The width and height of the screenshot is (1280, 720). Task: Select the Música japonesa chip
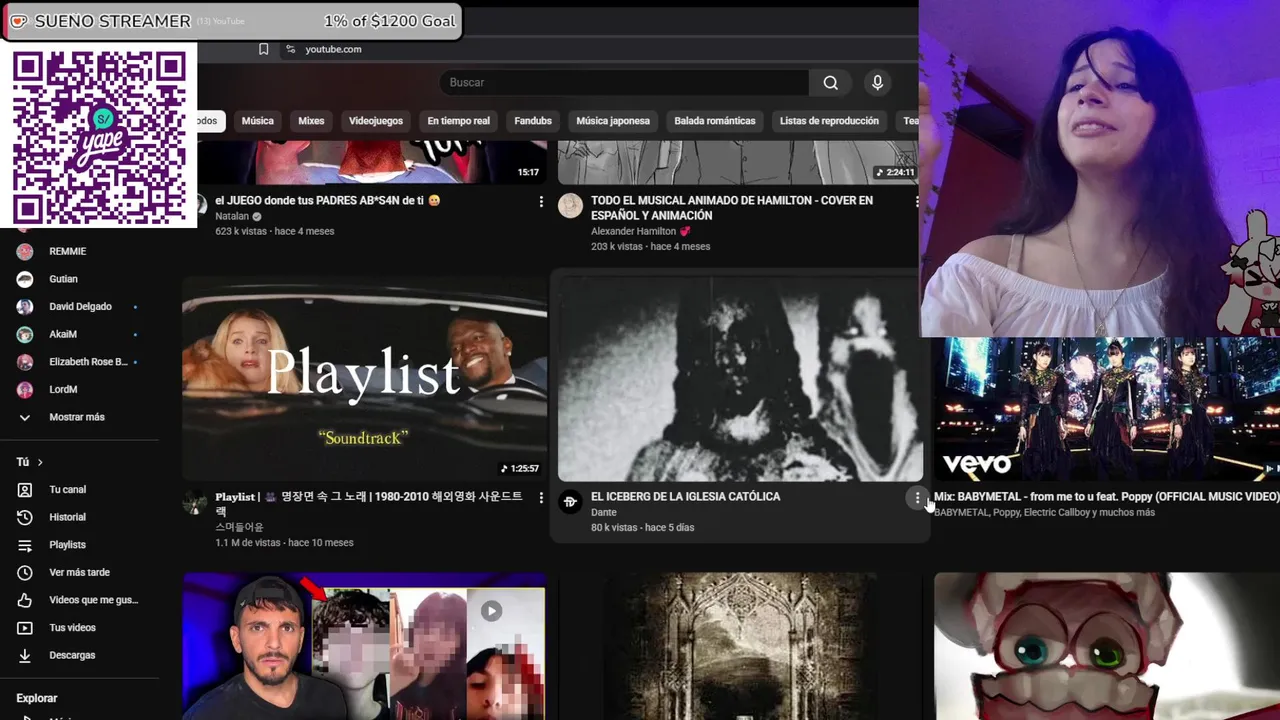tap(613, 121)
